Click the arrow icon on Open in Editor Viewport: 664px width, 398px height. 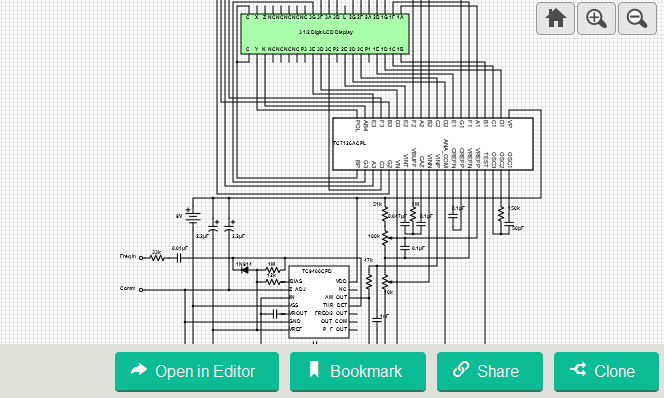(x=139, y=370)
